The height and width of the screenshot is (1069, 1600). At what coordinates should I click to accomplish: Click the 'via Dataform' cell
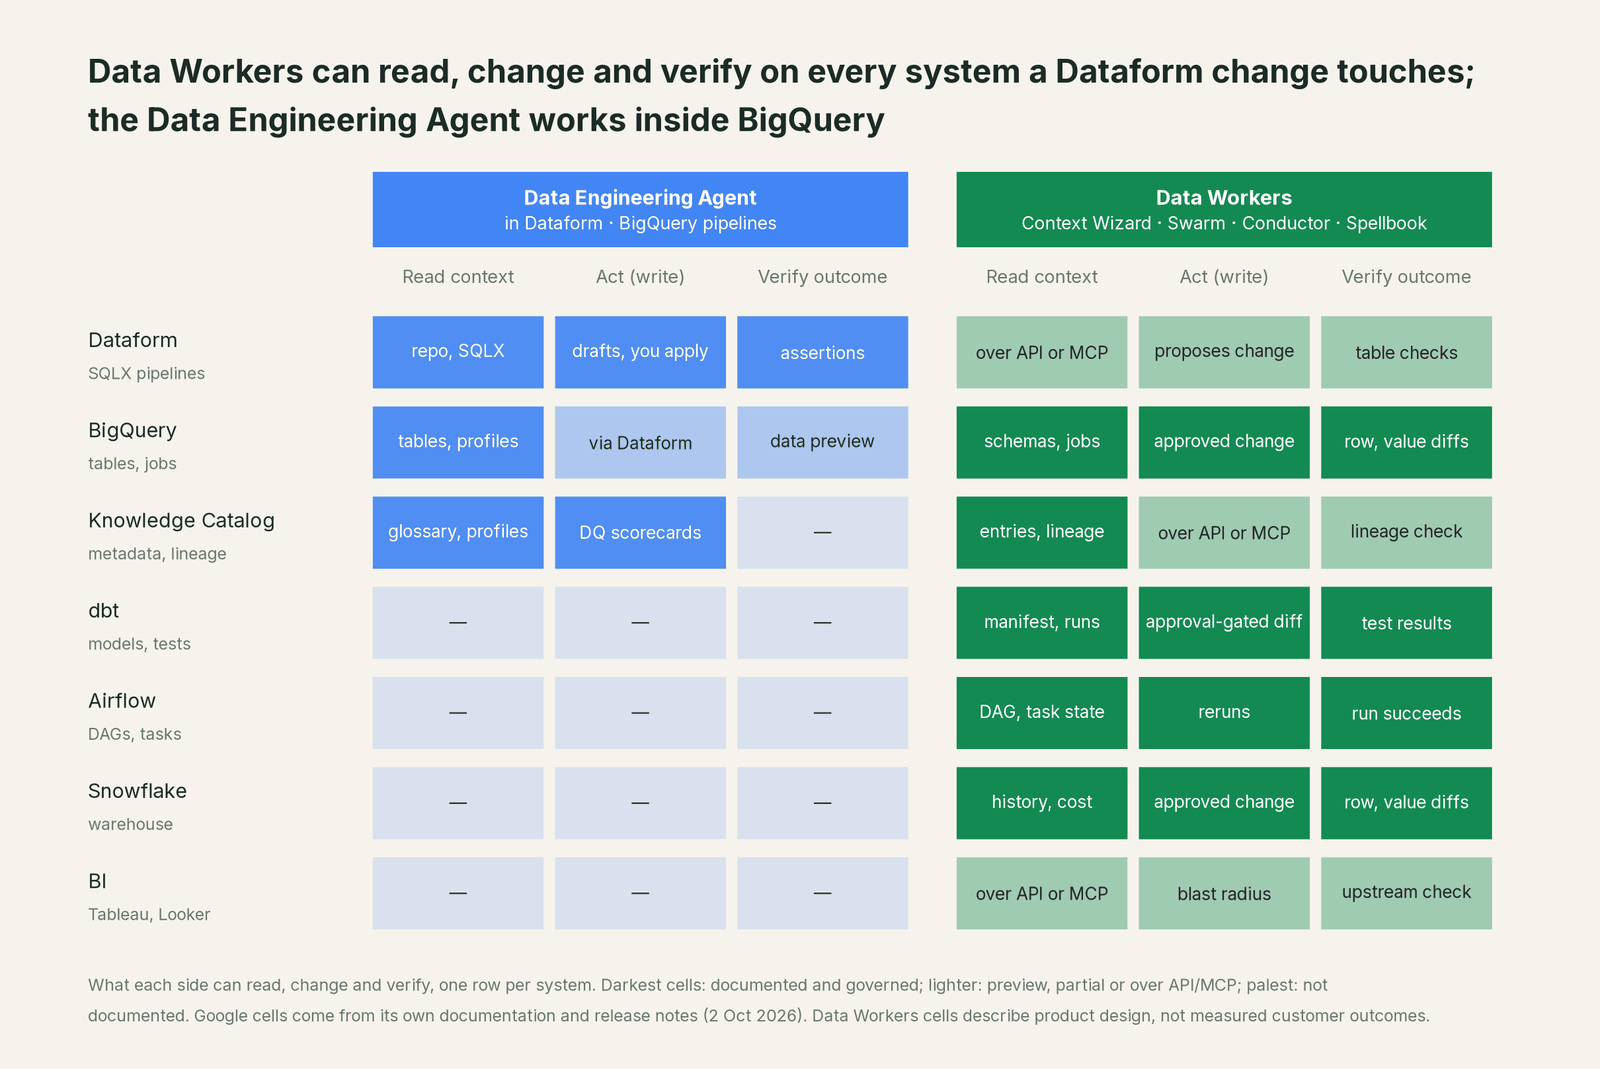pos(640,442)
